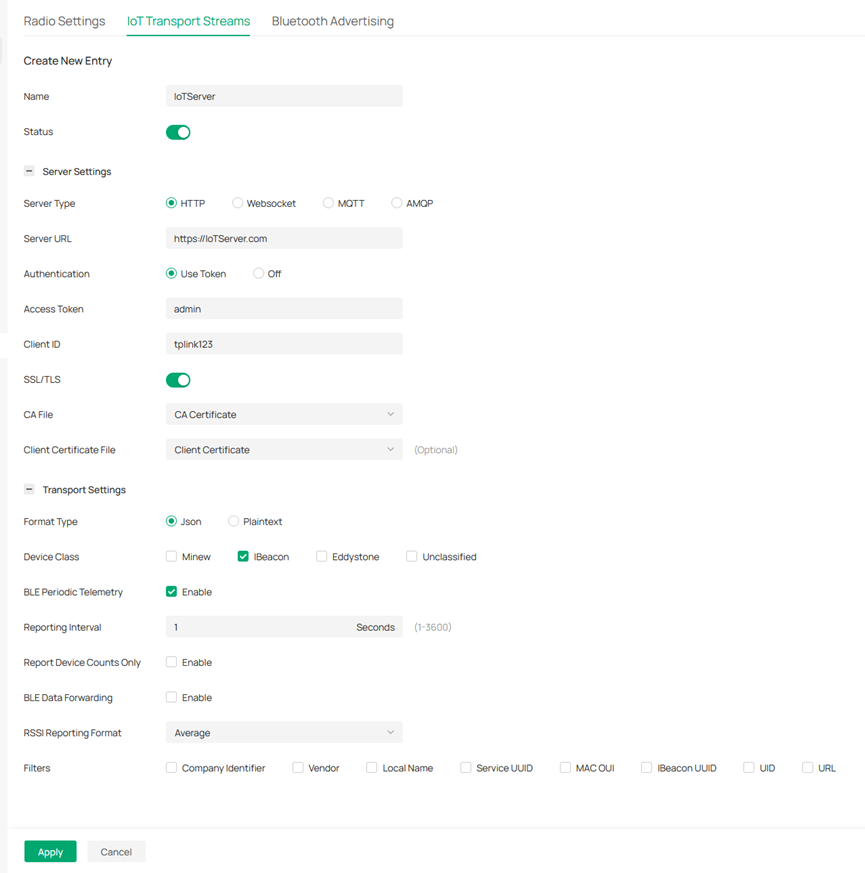Switch to the Bluetooth Advertising tab
The width and height of the screenshot is (865, 873).
coord(332,20)
